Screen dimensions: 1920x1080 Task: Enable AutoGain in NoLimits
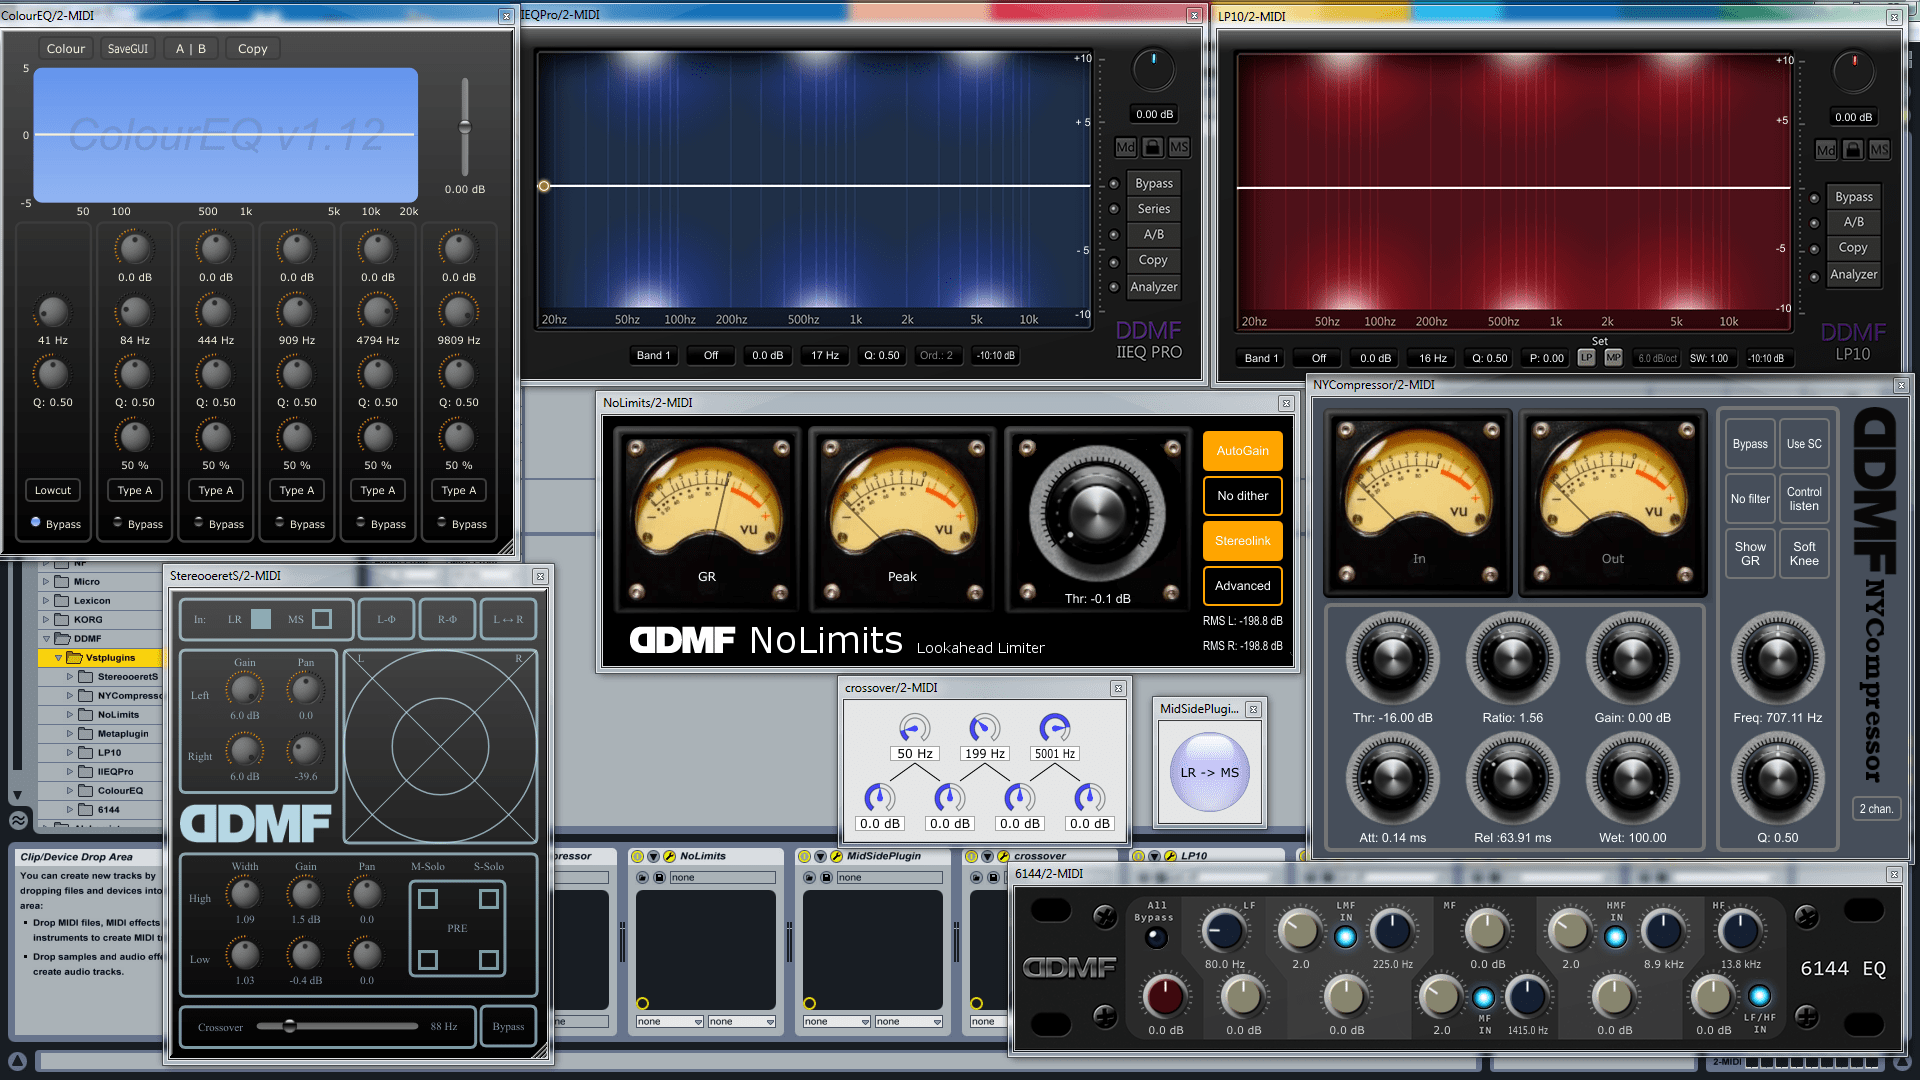[1242, 451]
